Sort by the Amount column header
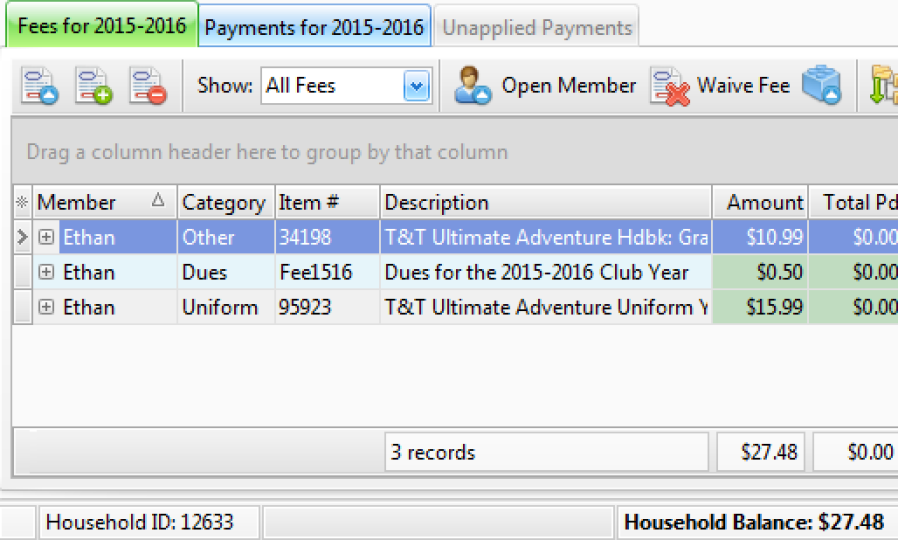The image size is (898, 540). click(x=764, y=203)
